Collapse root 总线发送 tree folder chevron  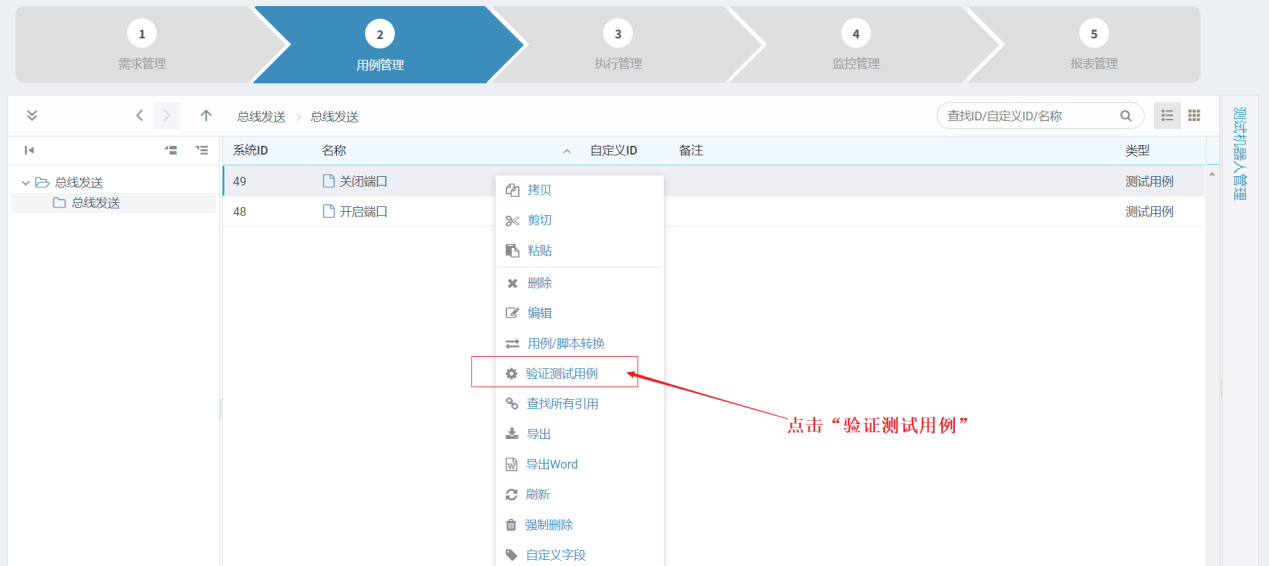pyautogui.click(x=25, y=183)
